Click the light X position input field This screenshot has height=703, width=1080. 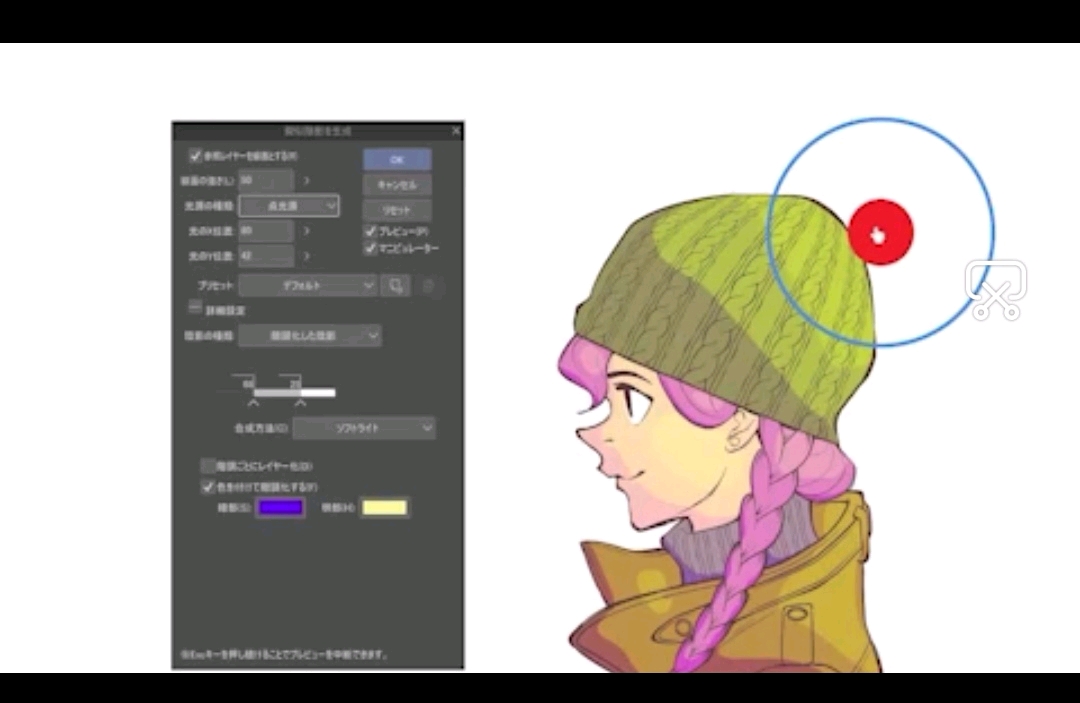pos(266,231)
